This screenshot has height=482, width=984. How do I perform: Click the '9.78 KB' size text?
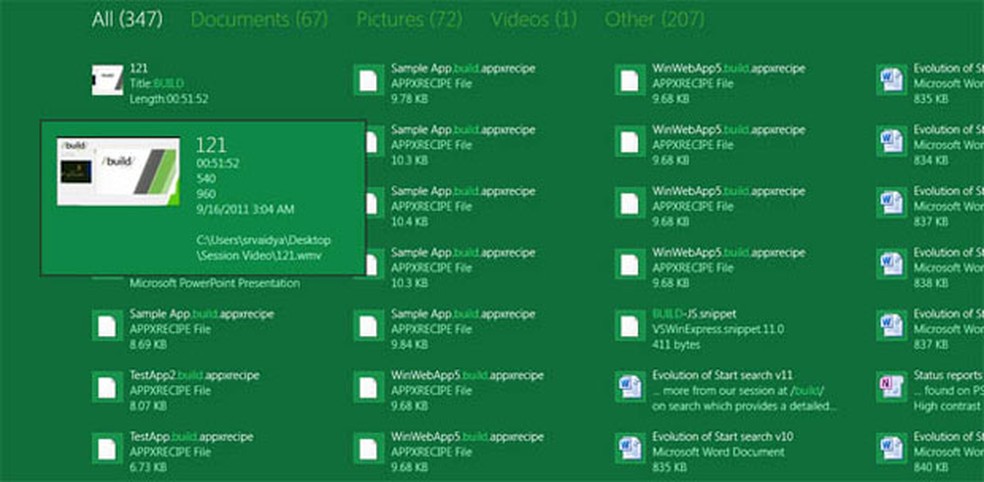(410, 99)
